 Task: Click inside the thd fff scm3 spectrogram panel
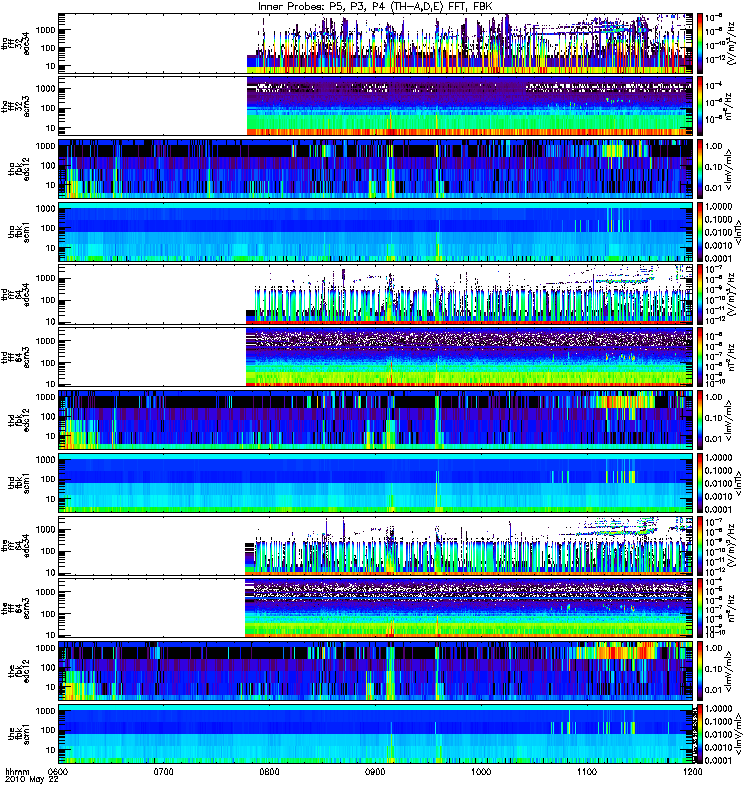point(376,357)
